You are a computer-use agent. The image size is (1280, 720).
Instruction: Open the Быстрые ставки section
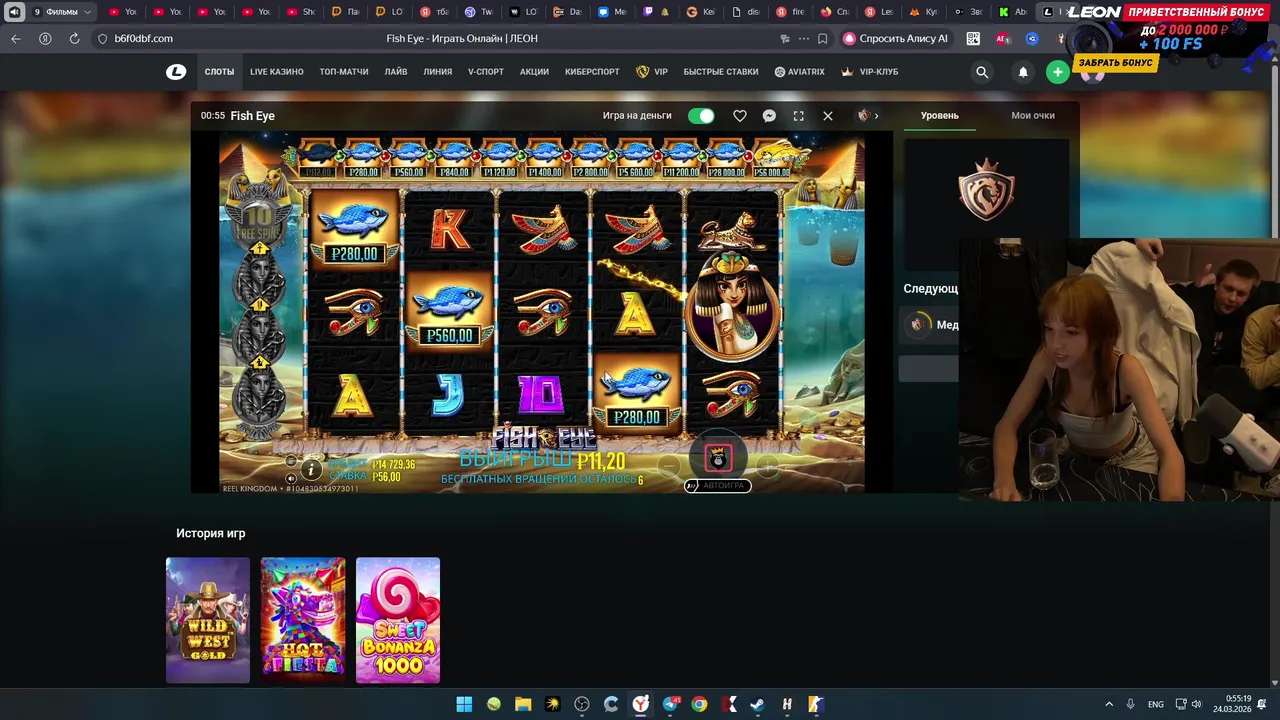pos(721,72)
